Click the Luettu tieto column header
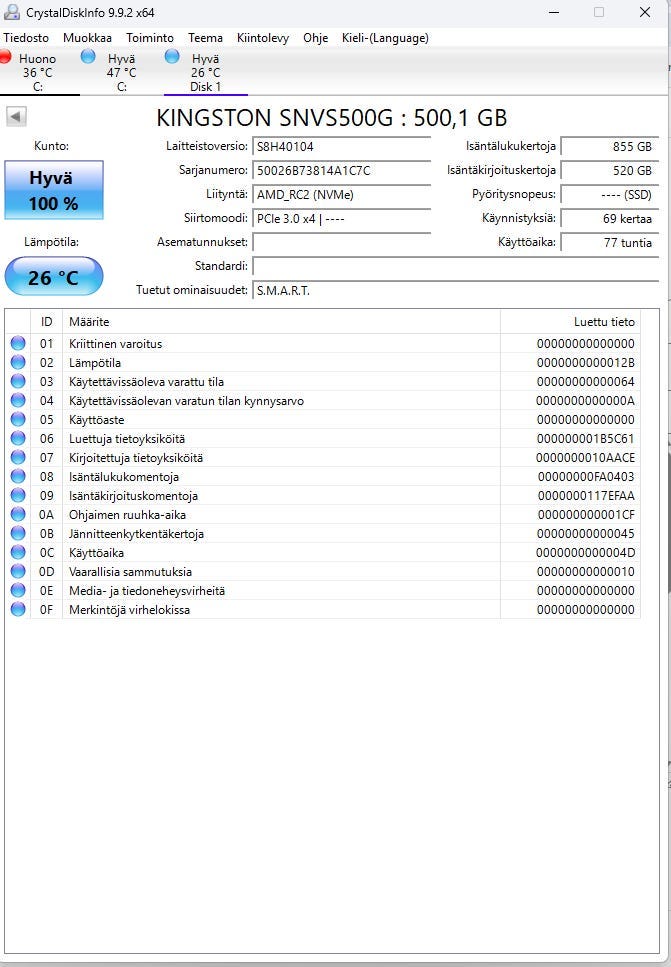The image size is (671, 967). pos(570,322)
